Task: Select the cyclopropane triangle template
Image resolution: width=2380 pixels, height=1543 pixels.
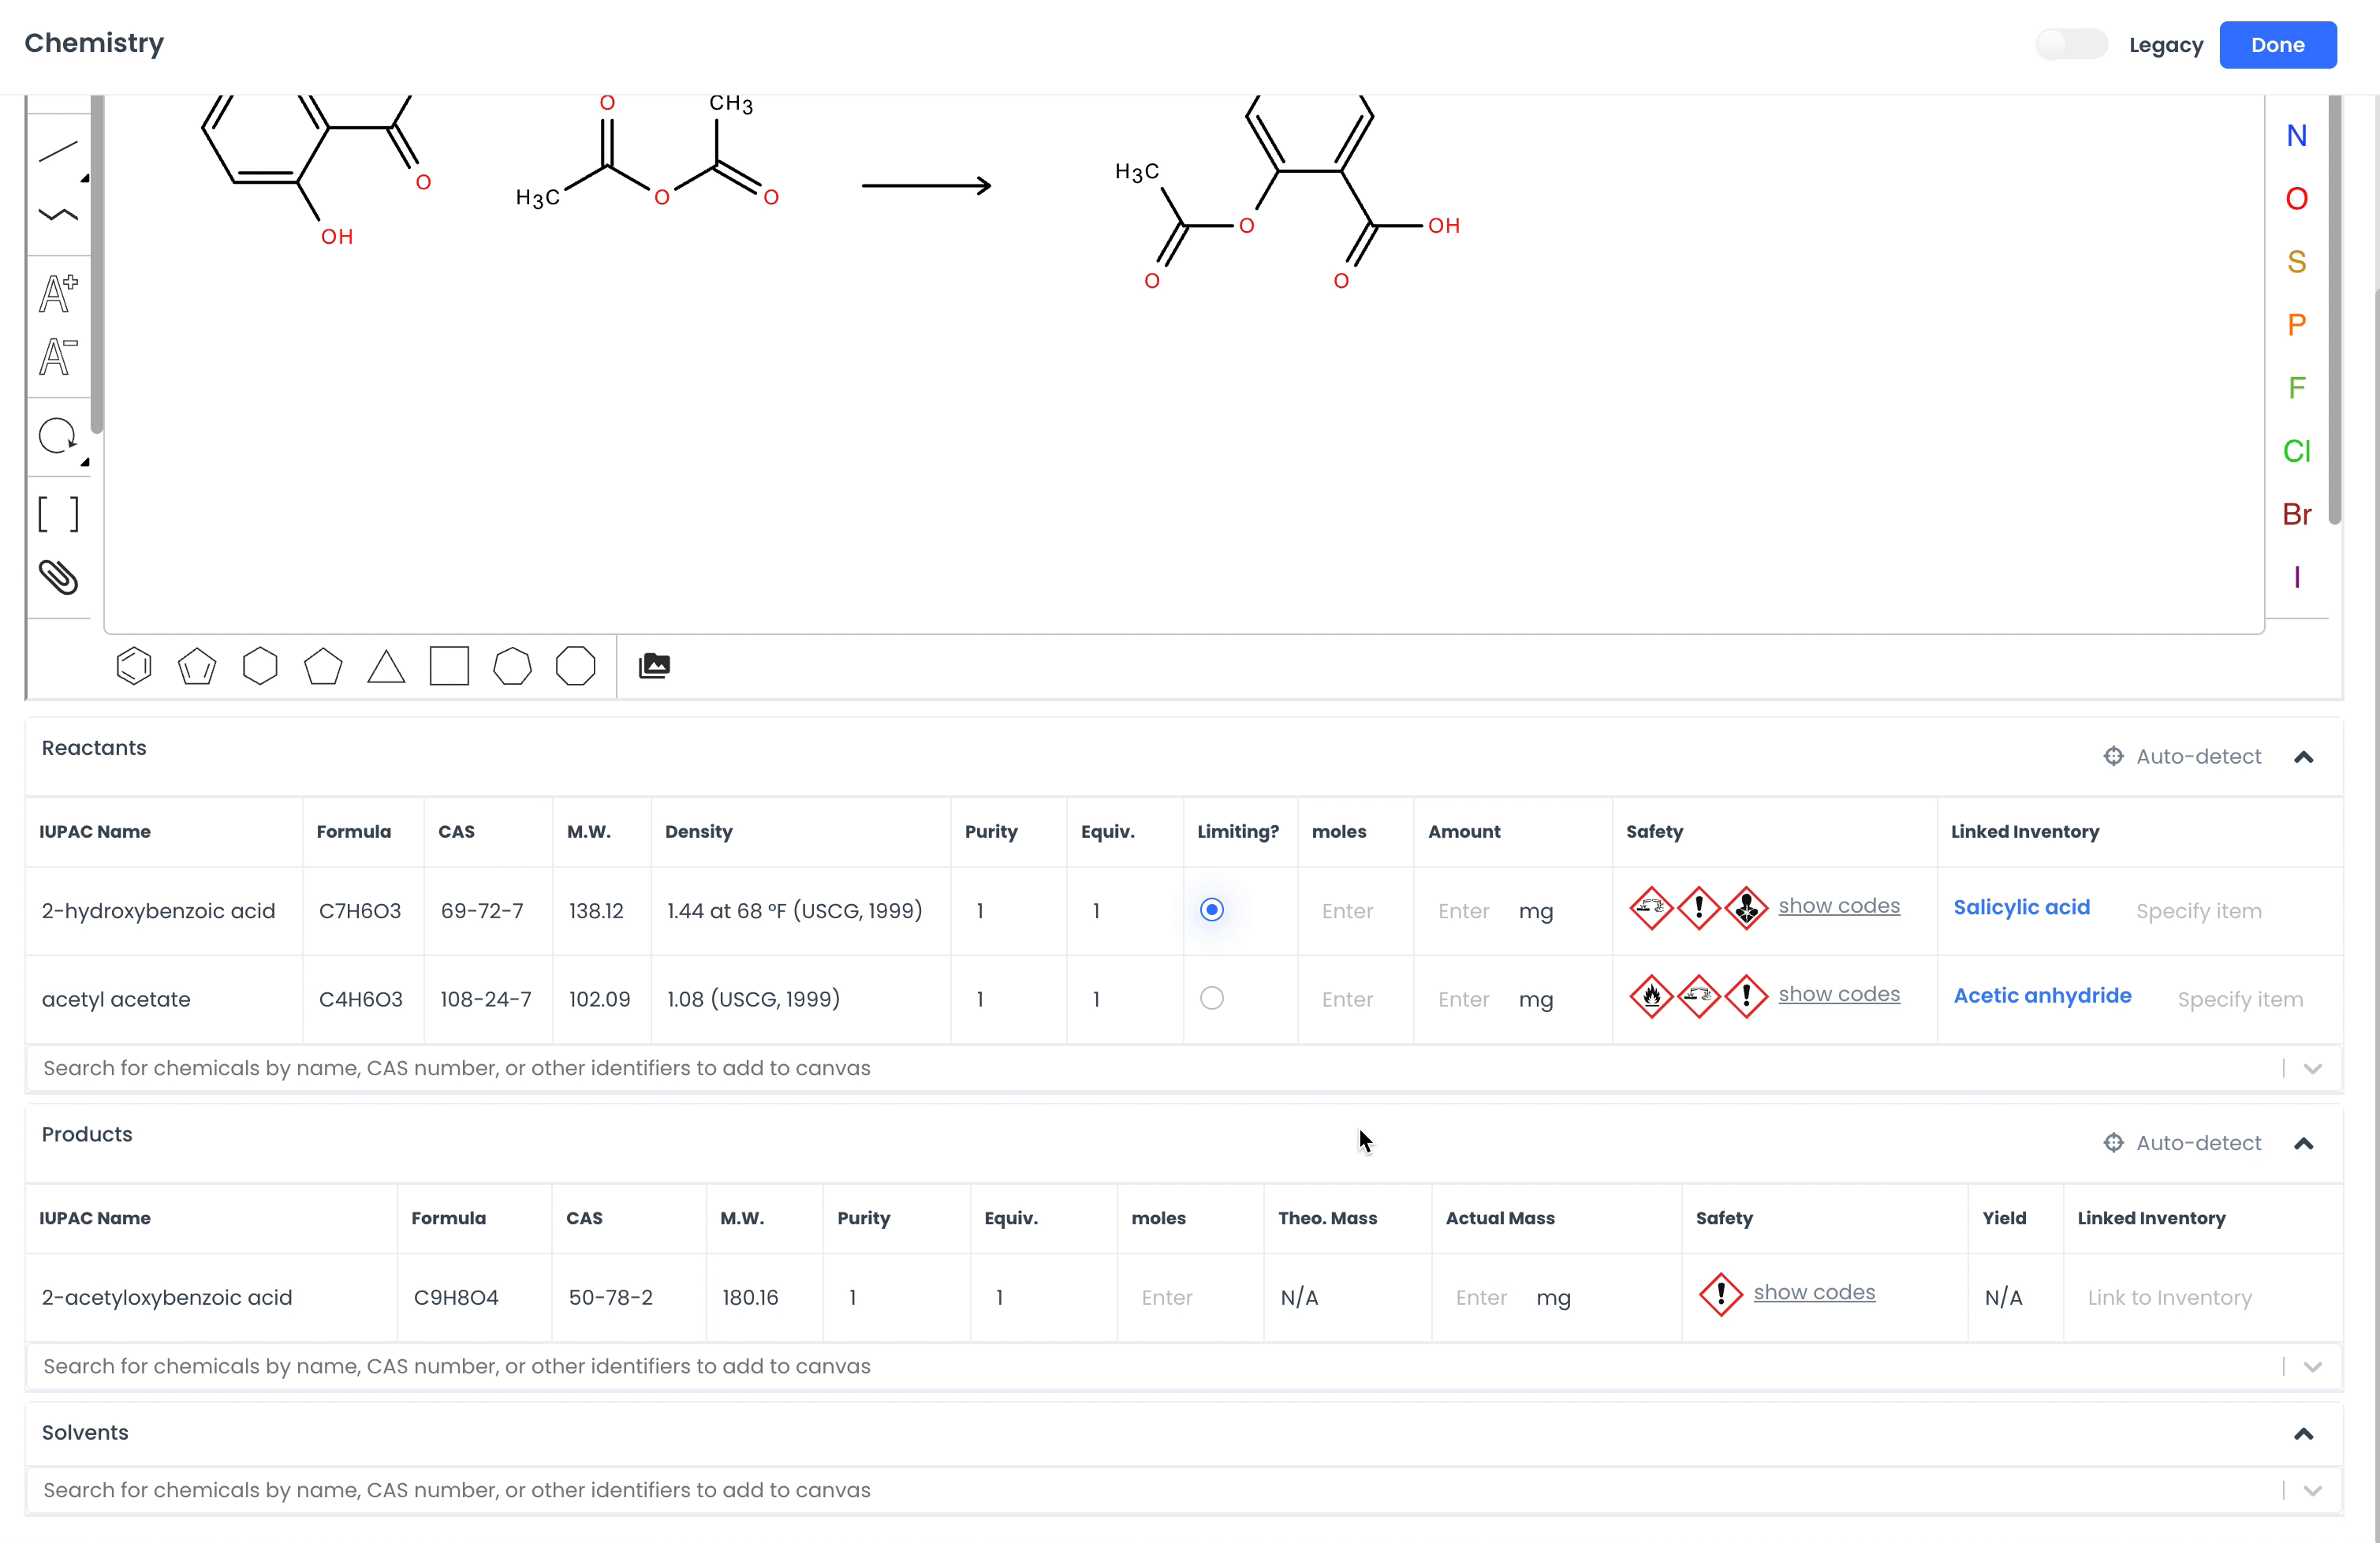Action: click(386, 666)
